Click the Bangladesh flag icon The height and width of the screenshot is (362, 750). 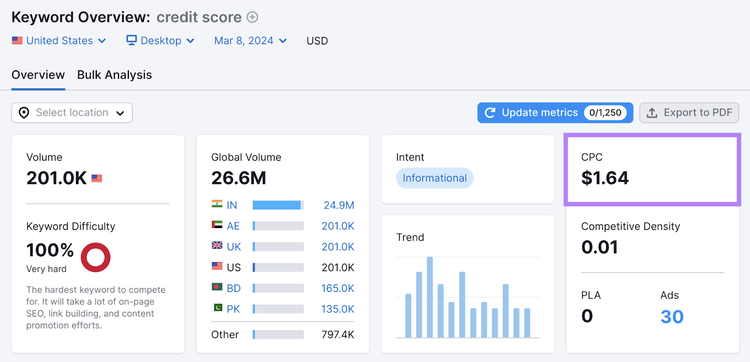tap(217, 286)
